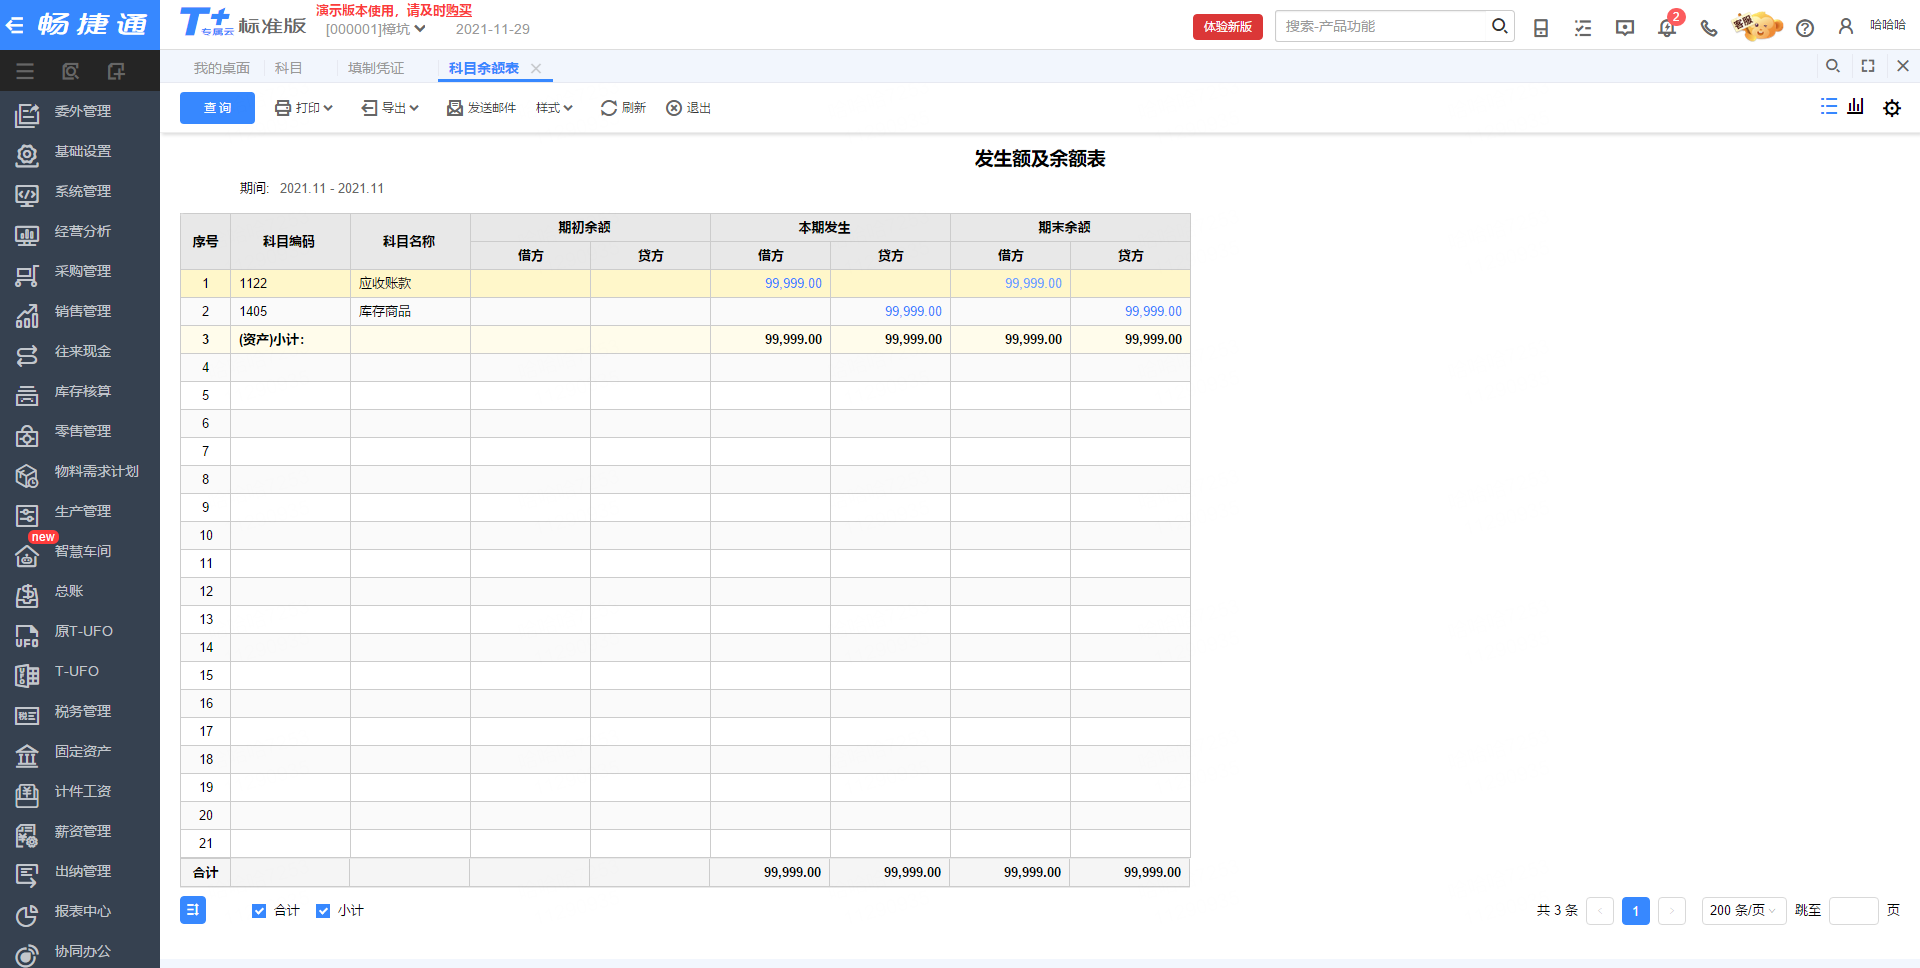
Task: Click the back arrow beside 畅捷通 logo
Action: [x=14, y=25]
